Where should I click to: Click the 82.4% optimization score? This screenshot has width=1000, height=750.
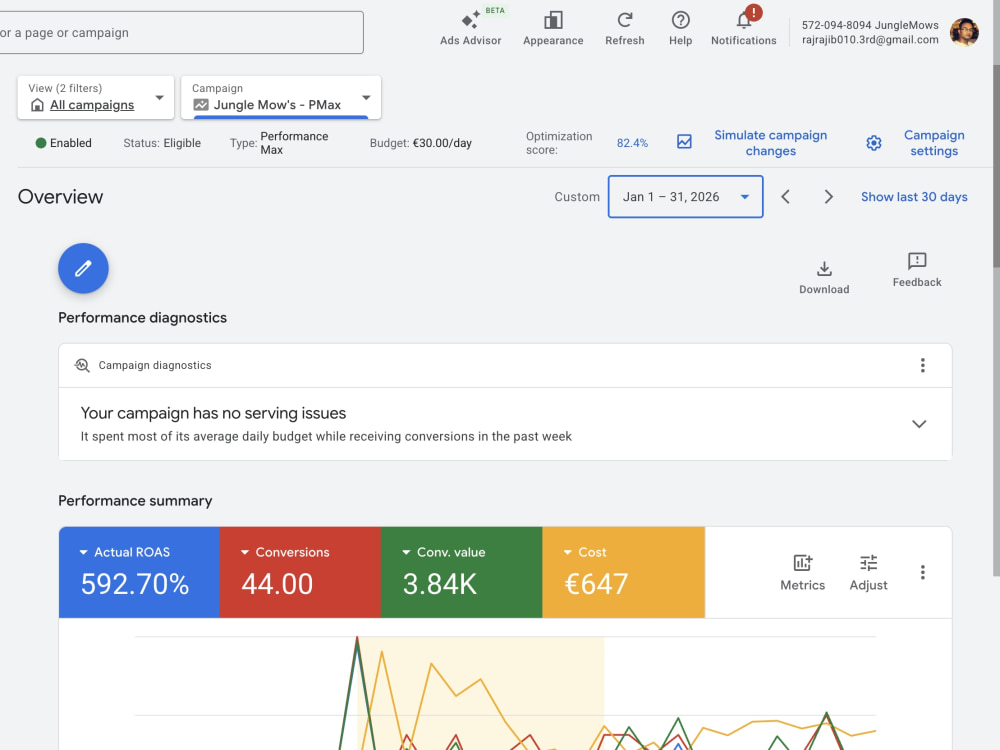point(632,143)
